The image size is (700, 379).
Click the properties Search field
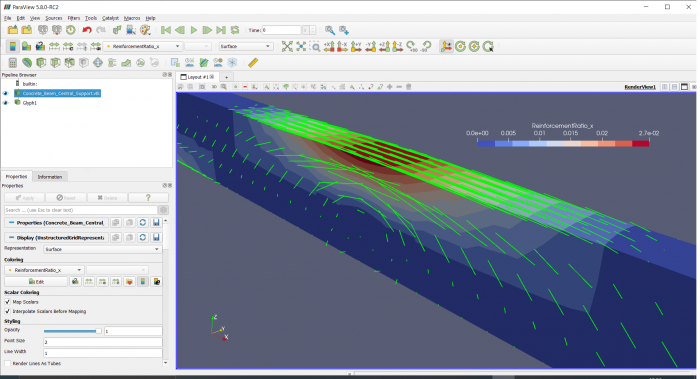coord(81,210)
